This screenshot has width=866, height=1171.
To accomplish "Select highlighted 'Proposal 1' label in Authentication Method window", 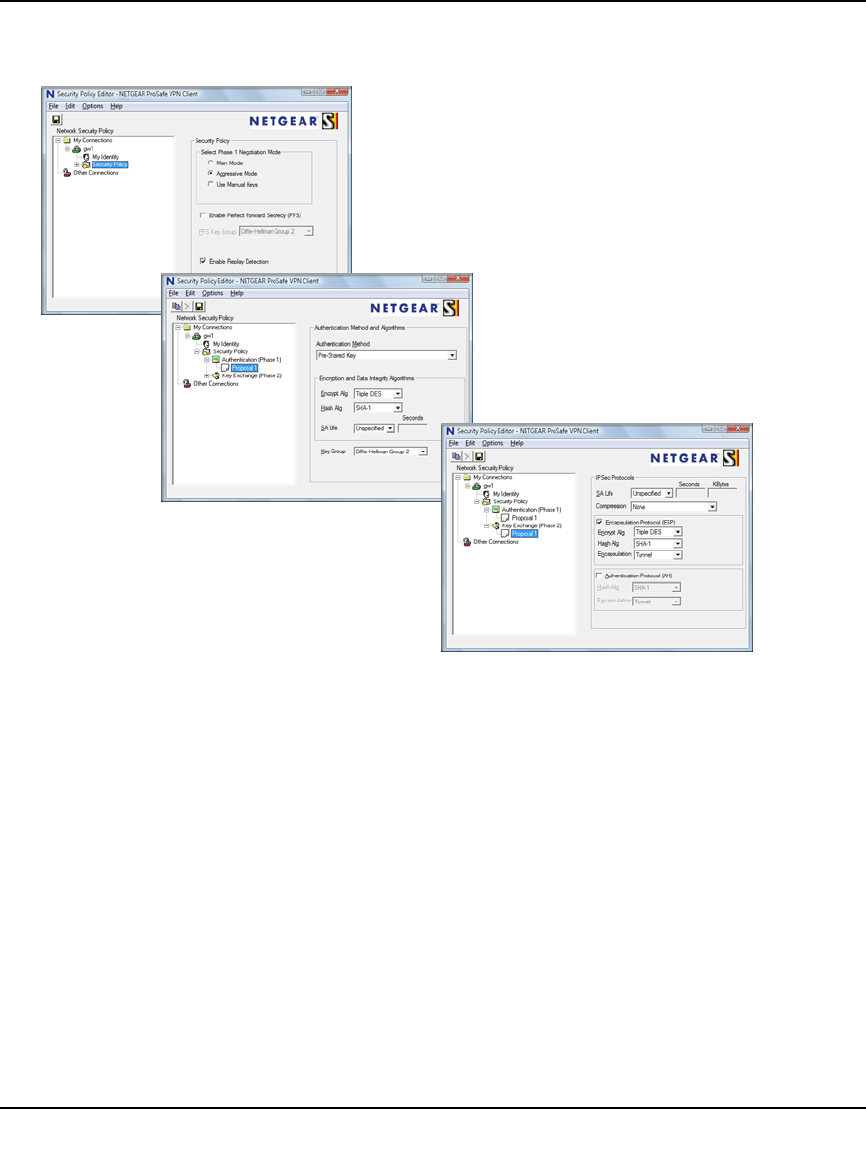I will pos(244,367).
